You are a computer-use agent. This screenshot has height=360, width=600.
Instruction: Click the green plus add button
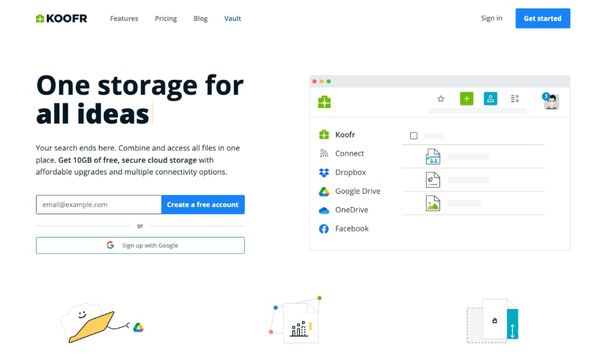coord(466,99)
